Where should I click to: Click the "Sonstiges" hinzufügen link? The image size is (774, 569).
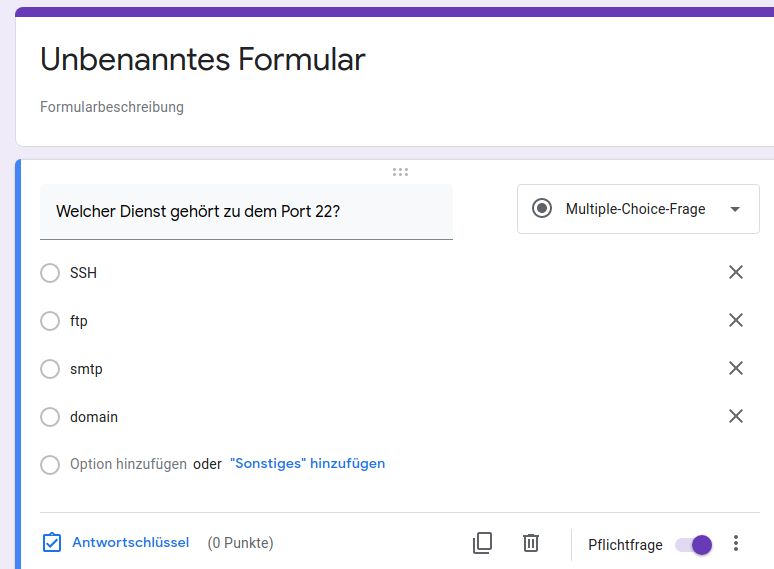(307, 464)
